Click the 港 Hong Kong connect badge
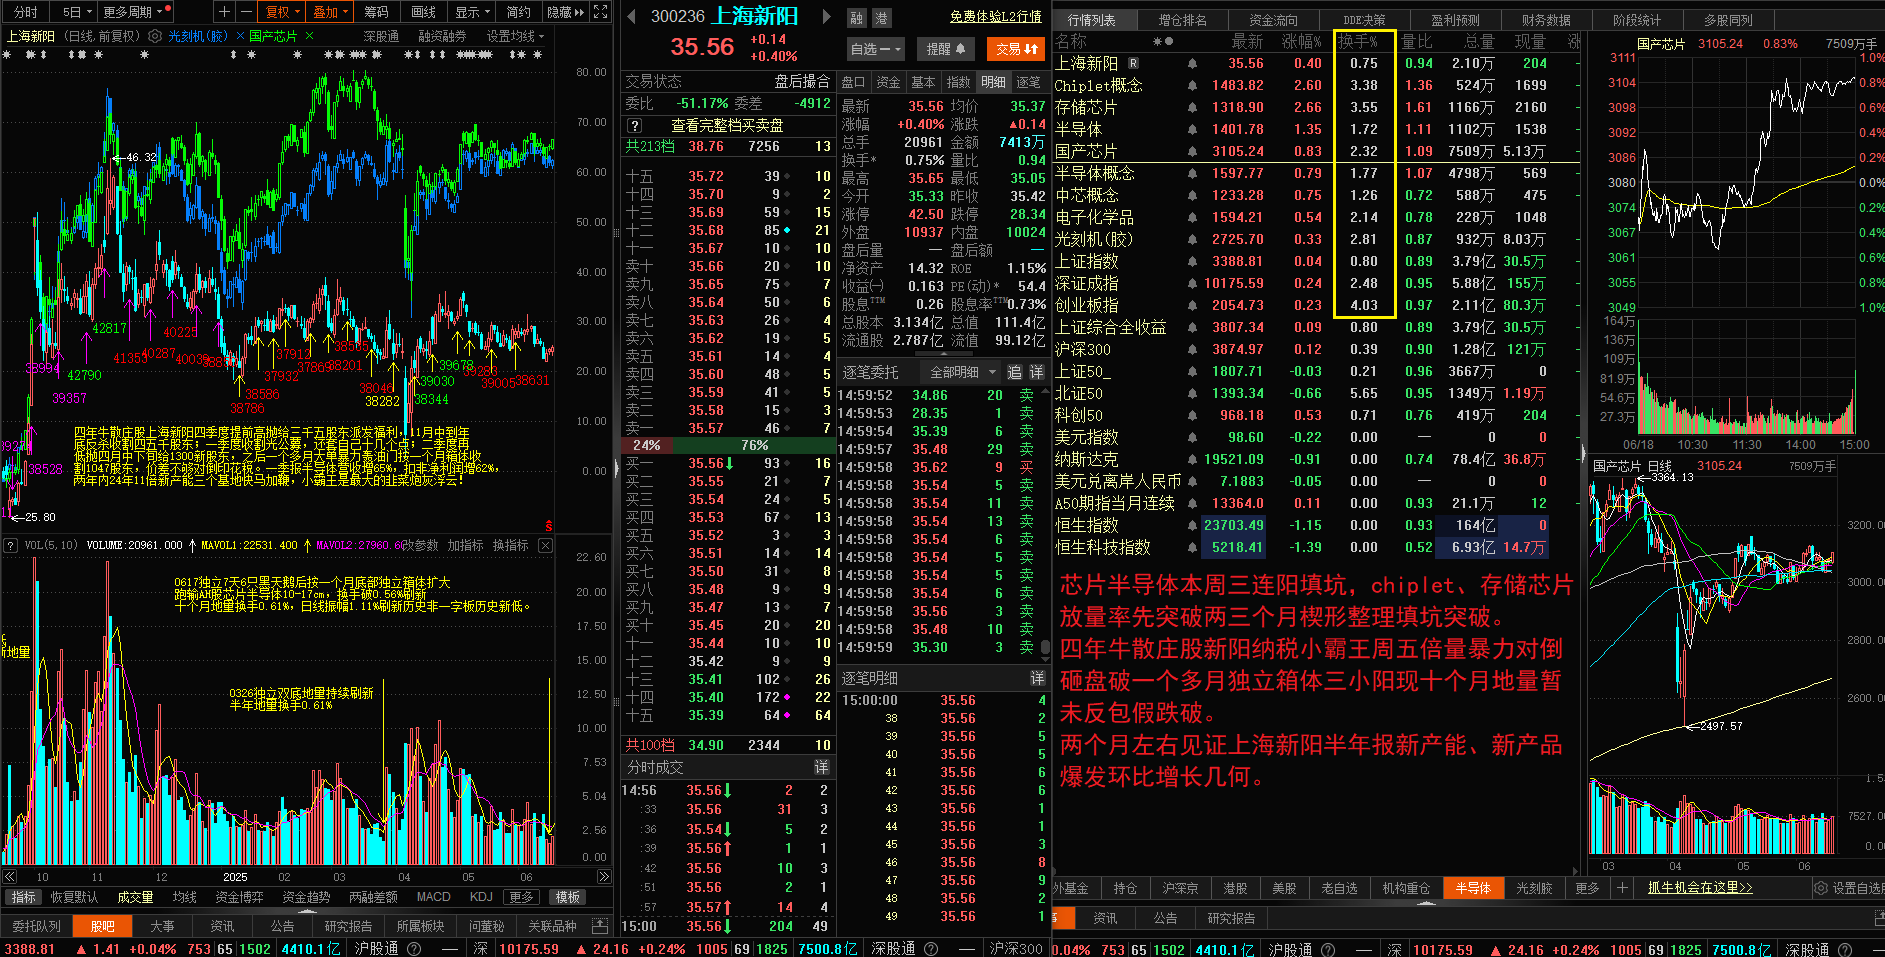The width and height of the screenshot is (1885, 957). 881,18
